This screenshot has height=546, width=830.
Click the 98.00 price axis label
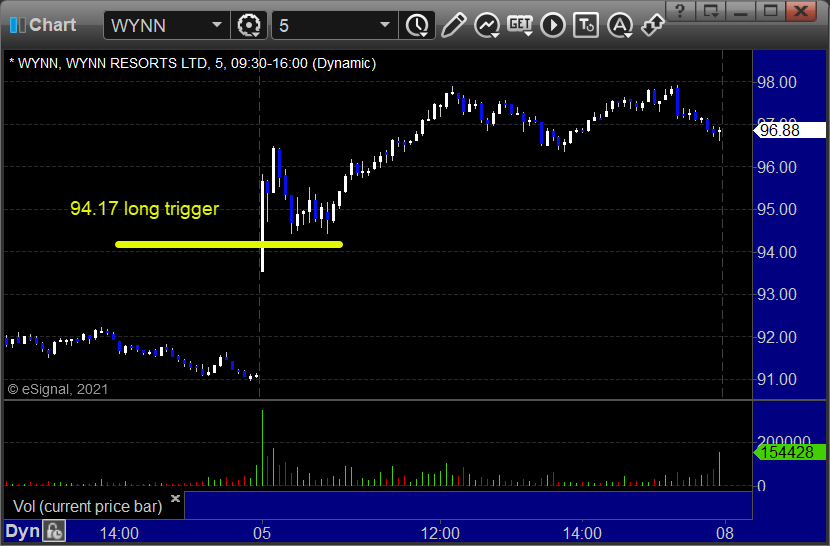click(x=777, y=83)
